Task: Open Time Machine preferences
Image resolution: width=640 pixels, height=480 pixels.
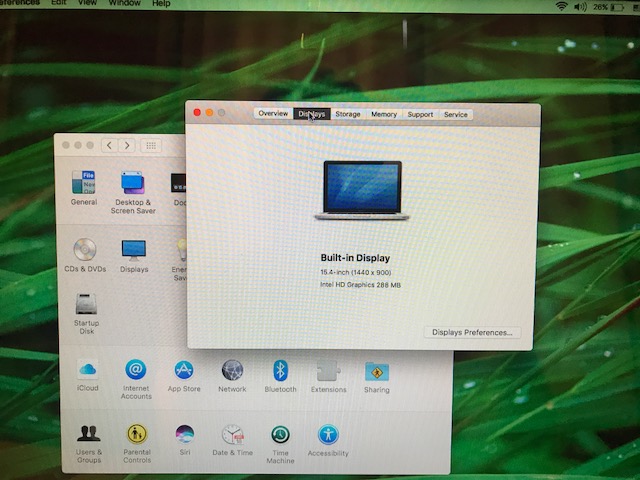Action: (x=281, y=436)
